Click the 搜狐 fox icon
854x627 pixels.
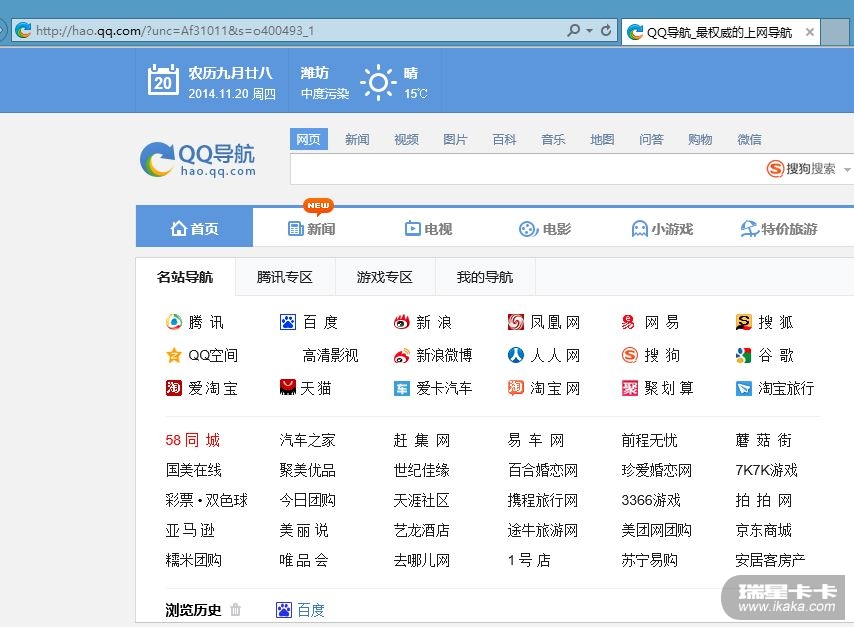pos(743,322)
